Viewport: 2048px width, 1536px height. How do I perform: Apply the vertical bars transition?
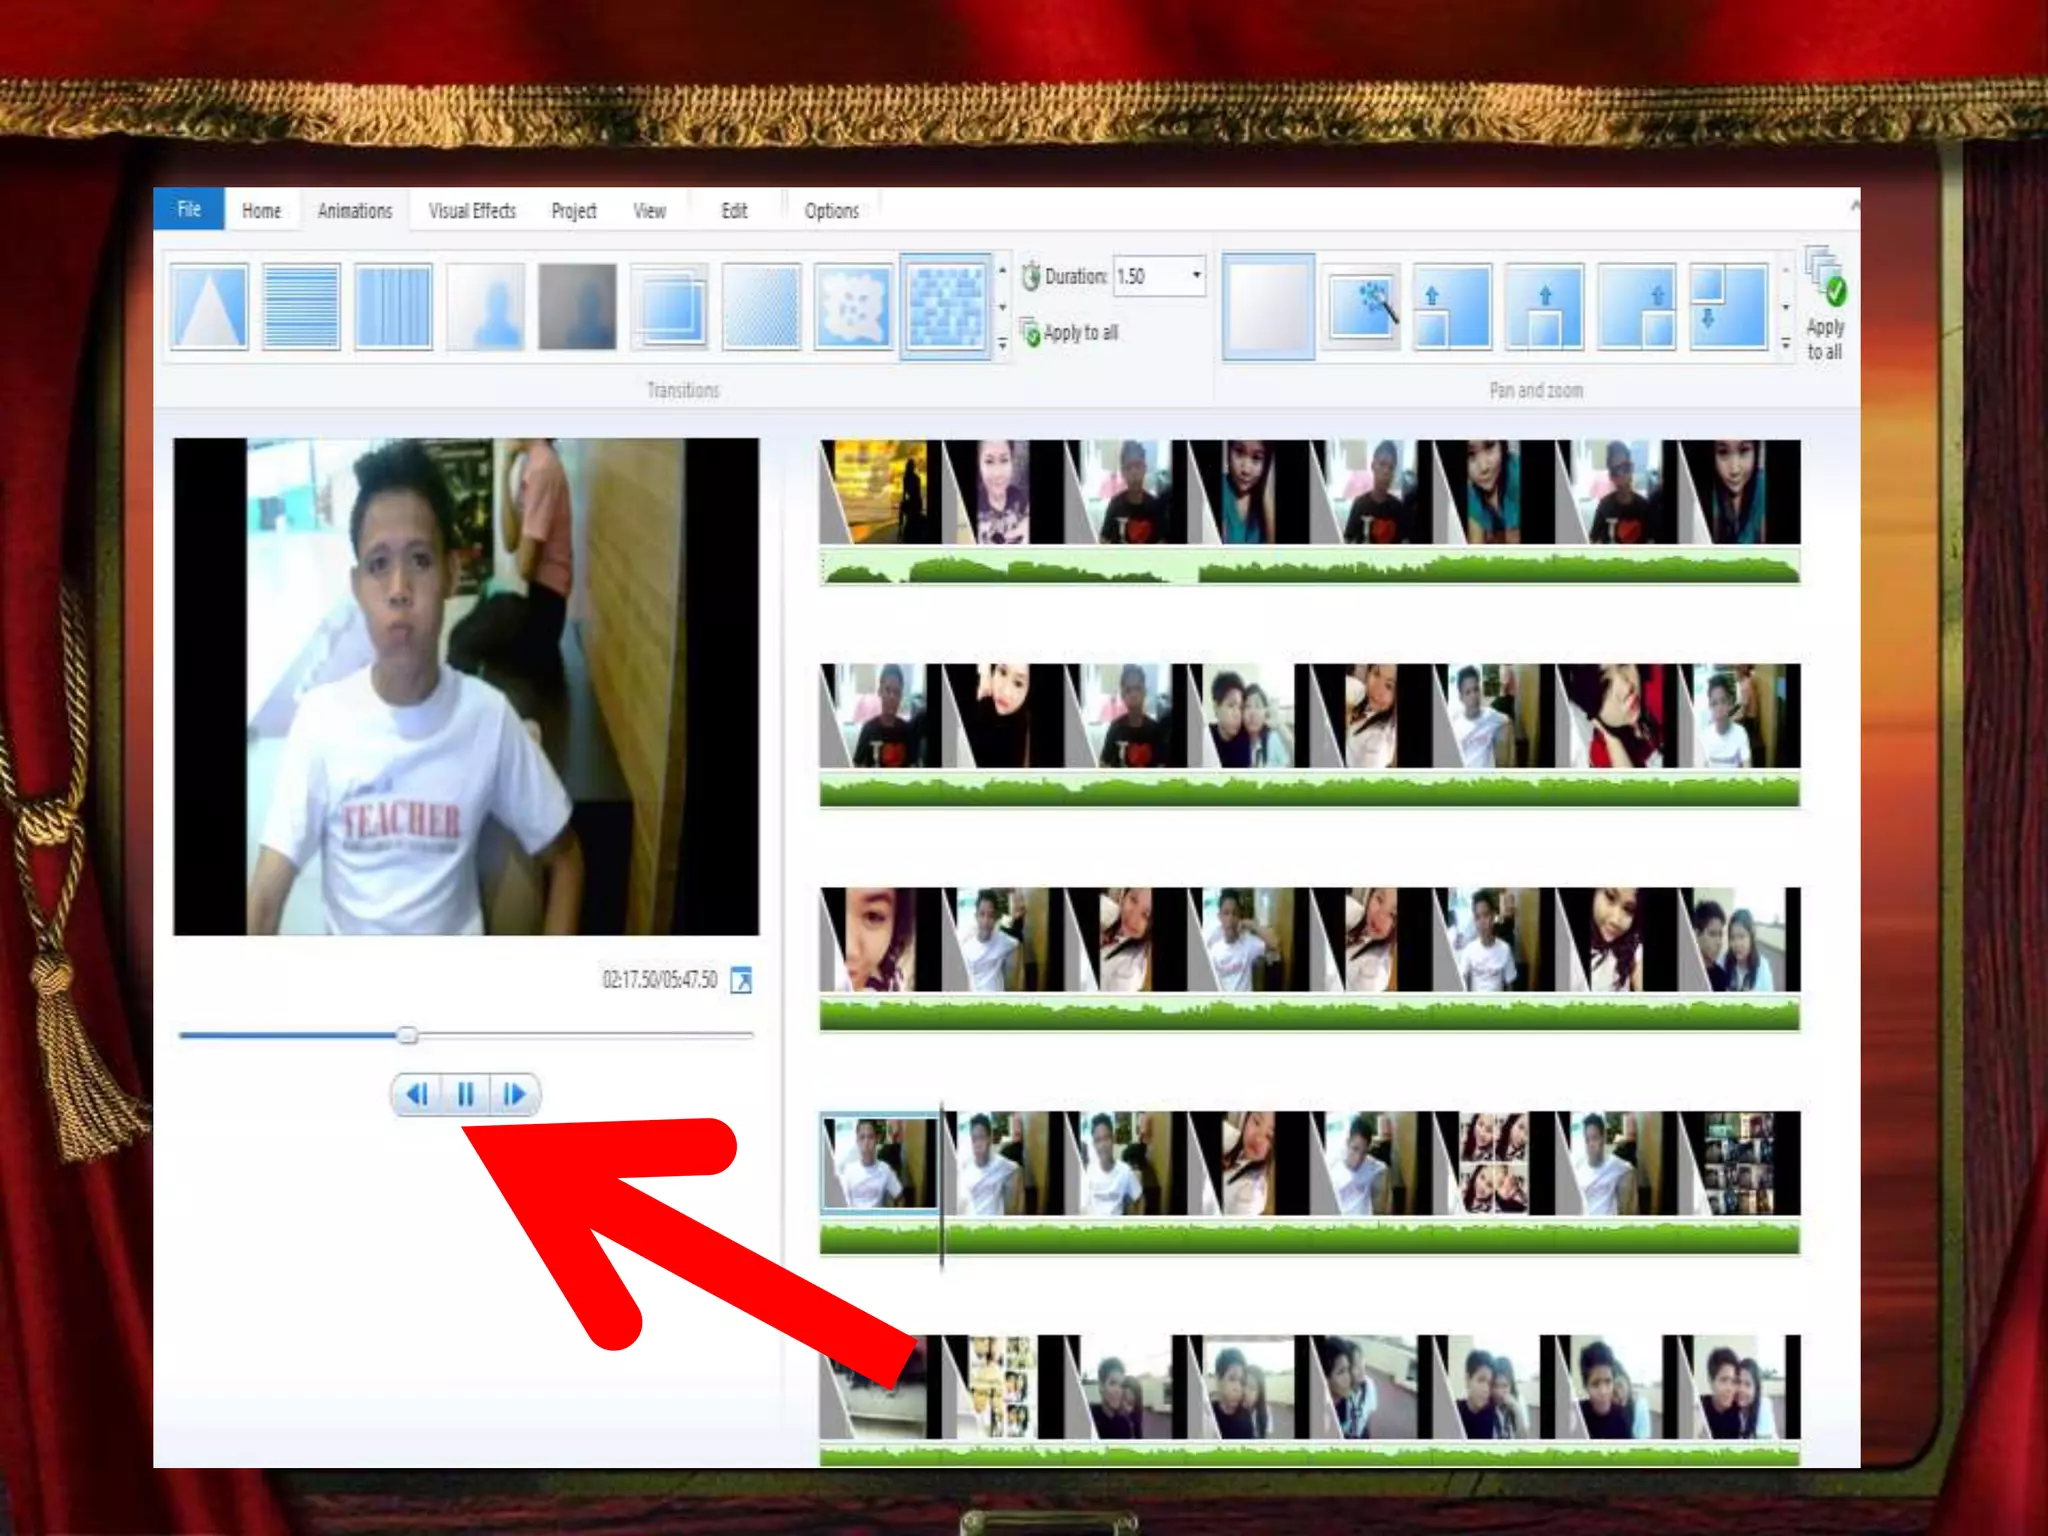point(393,306)
